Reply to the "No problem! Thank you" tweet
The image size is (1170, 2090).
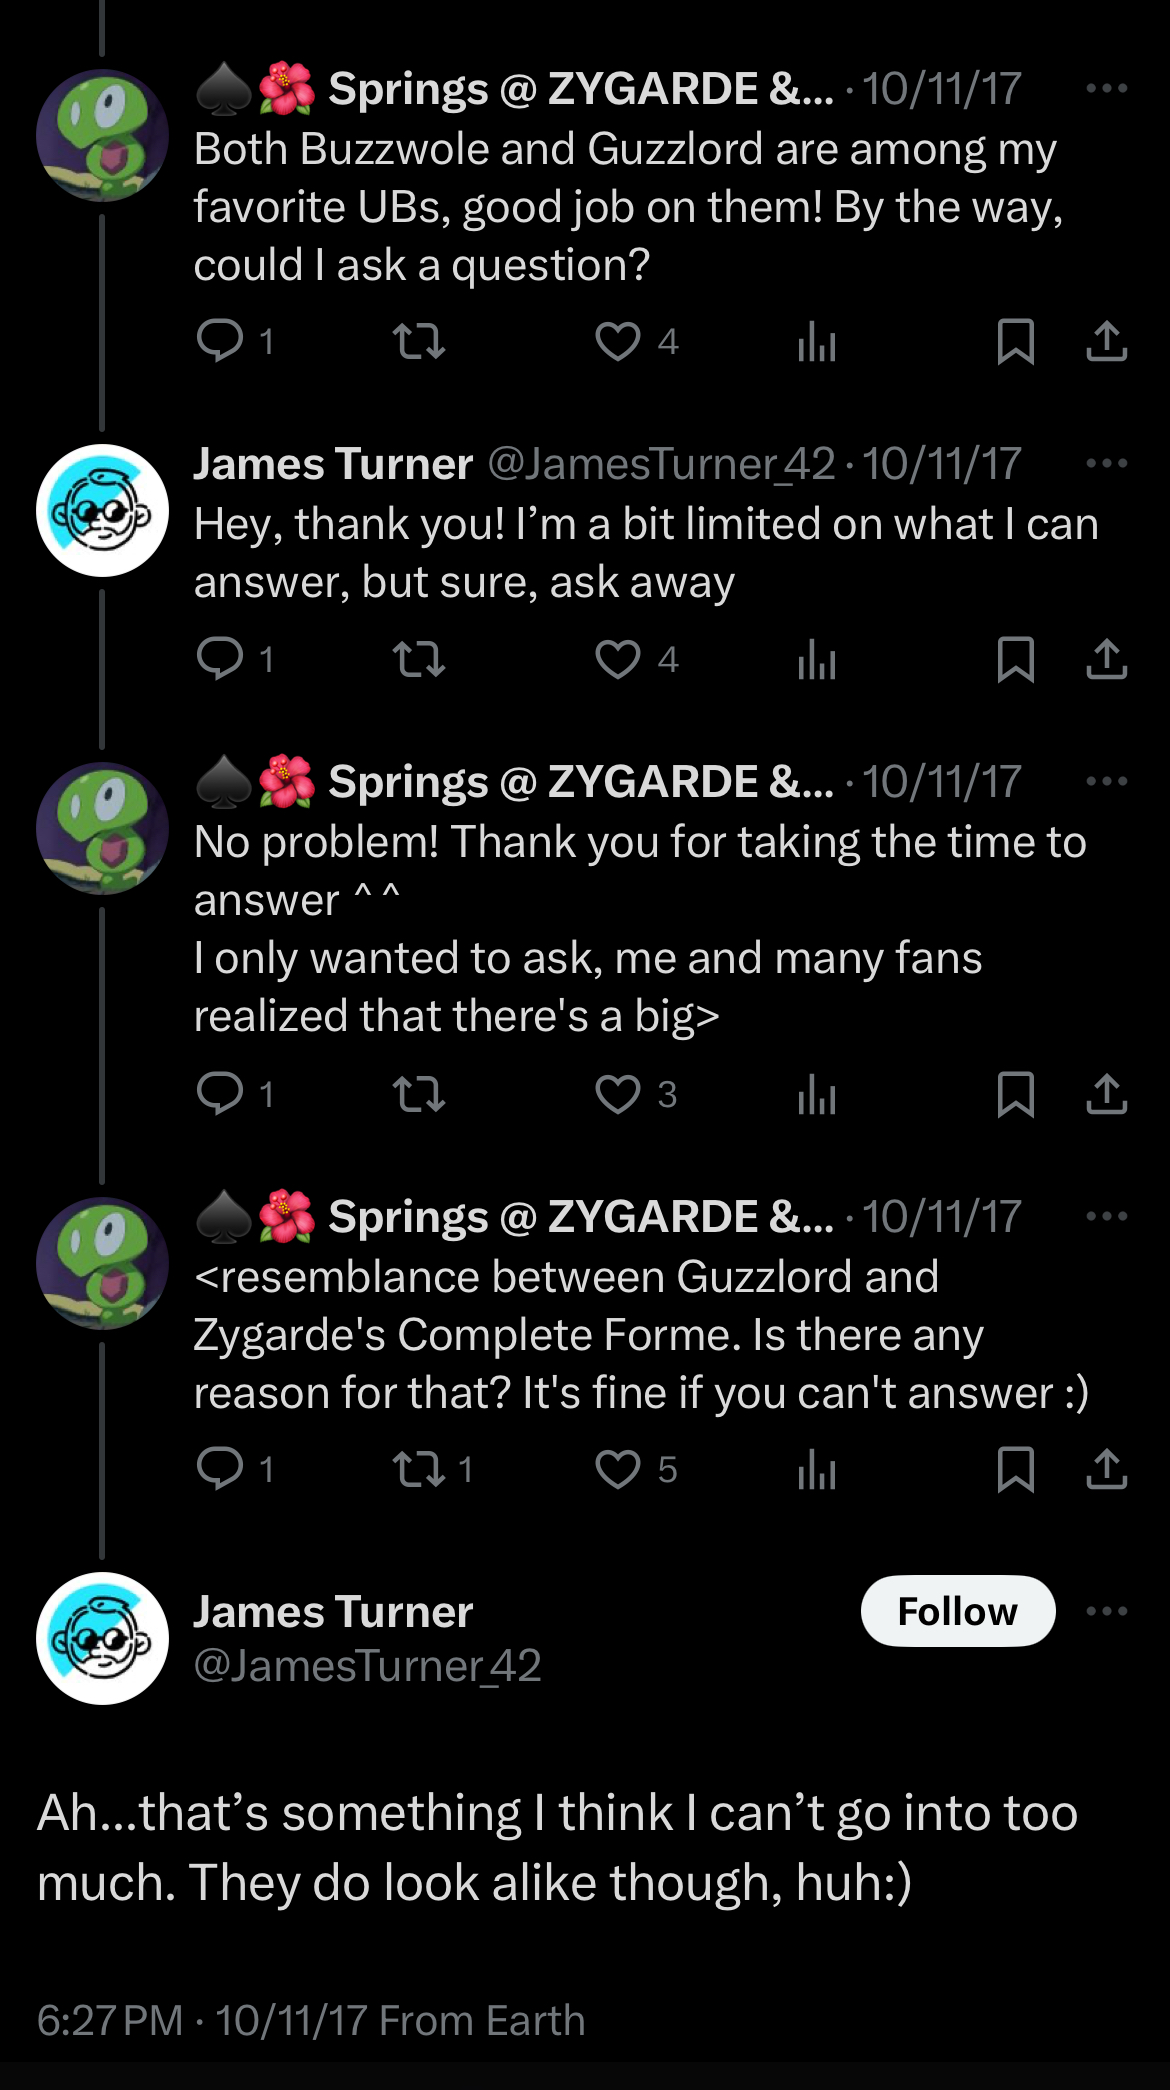(x=220, y=1094)
